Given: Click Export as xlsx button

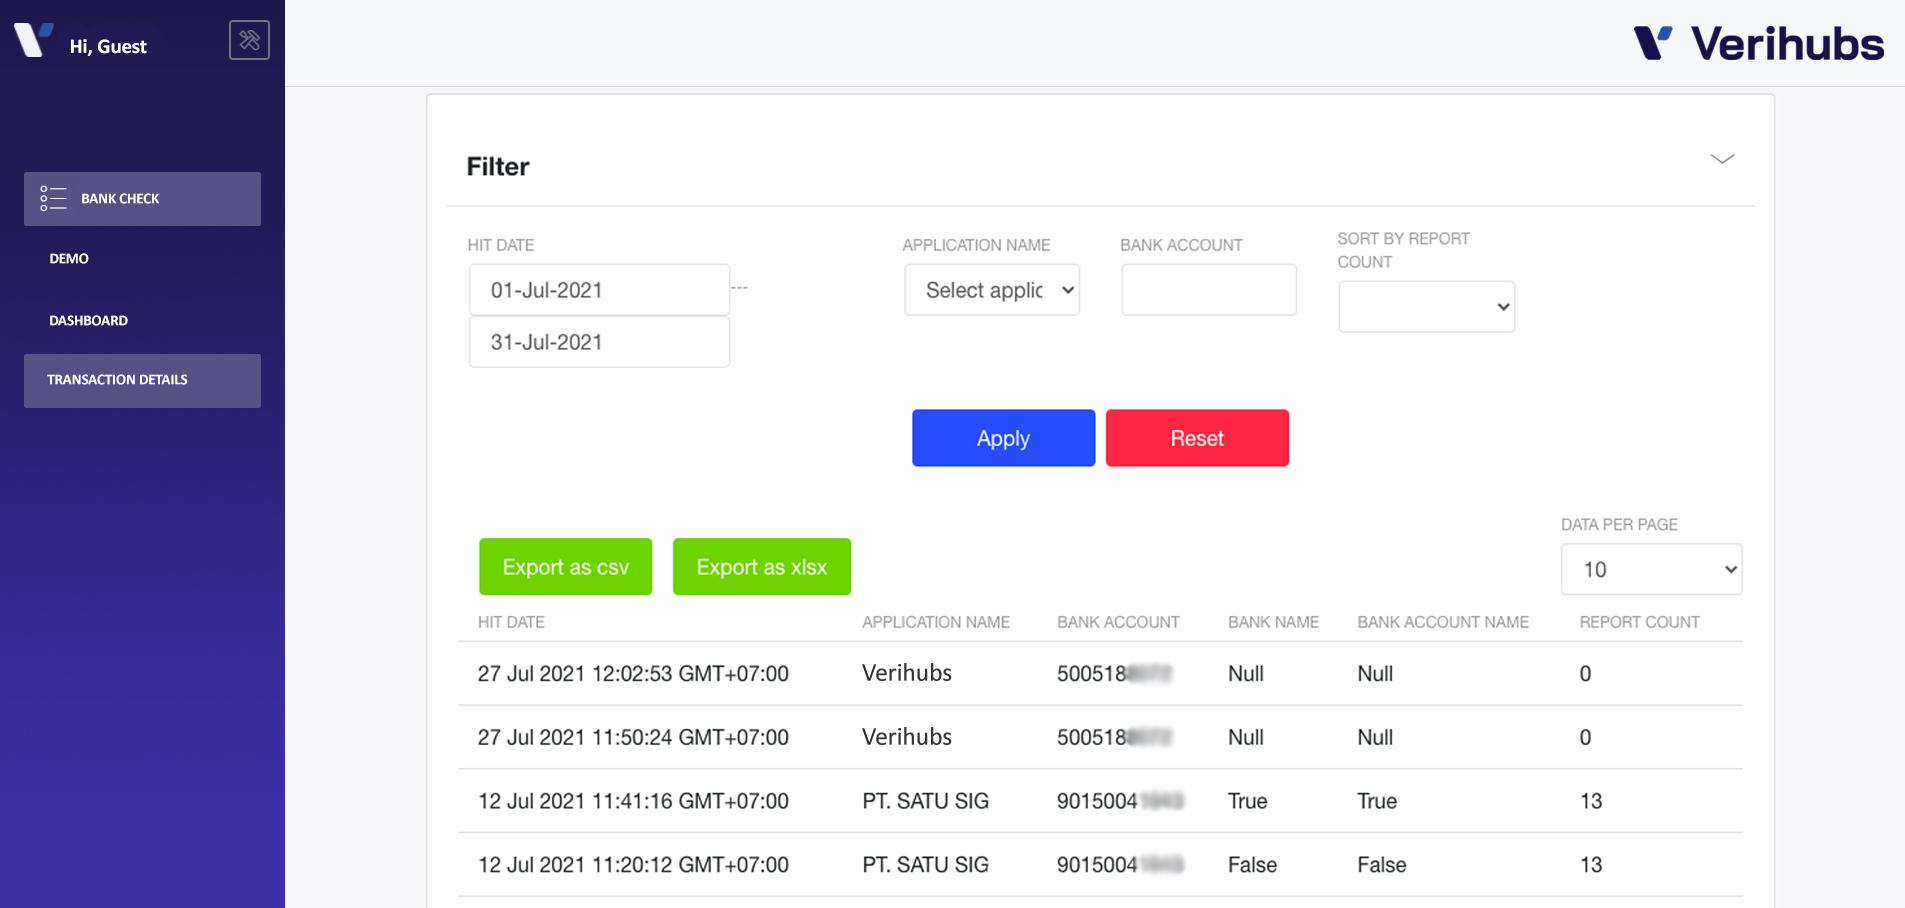Looking at the screenshot, I should tap(761, 567).
